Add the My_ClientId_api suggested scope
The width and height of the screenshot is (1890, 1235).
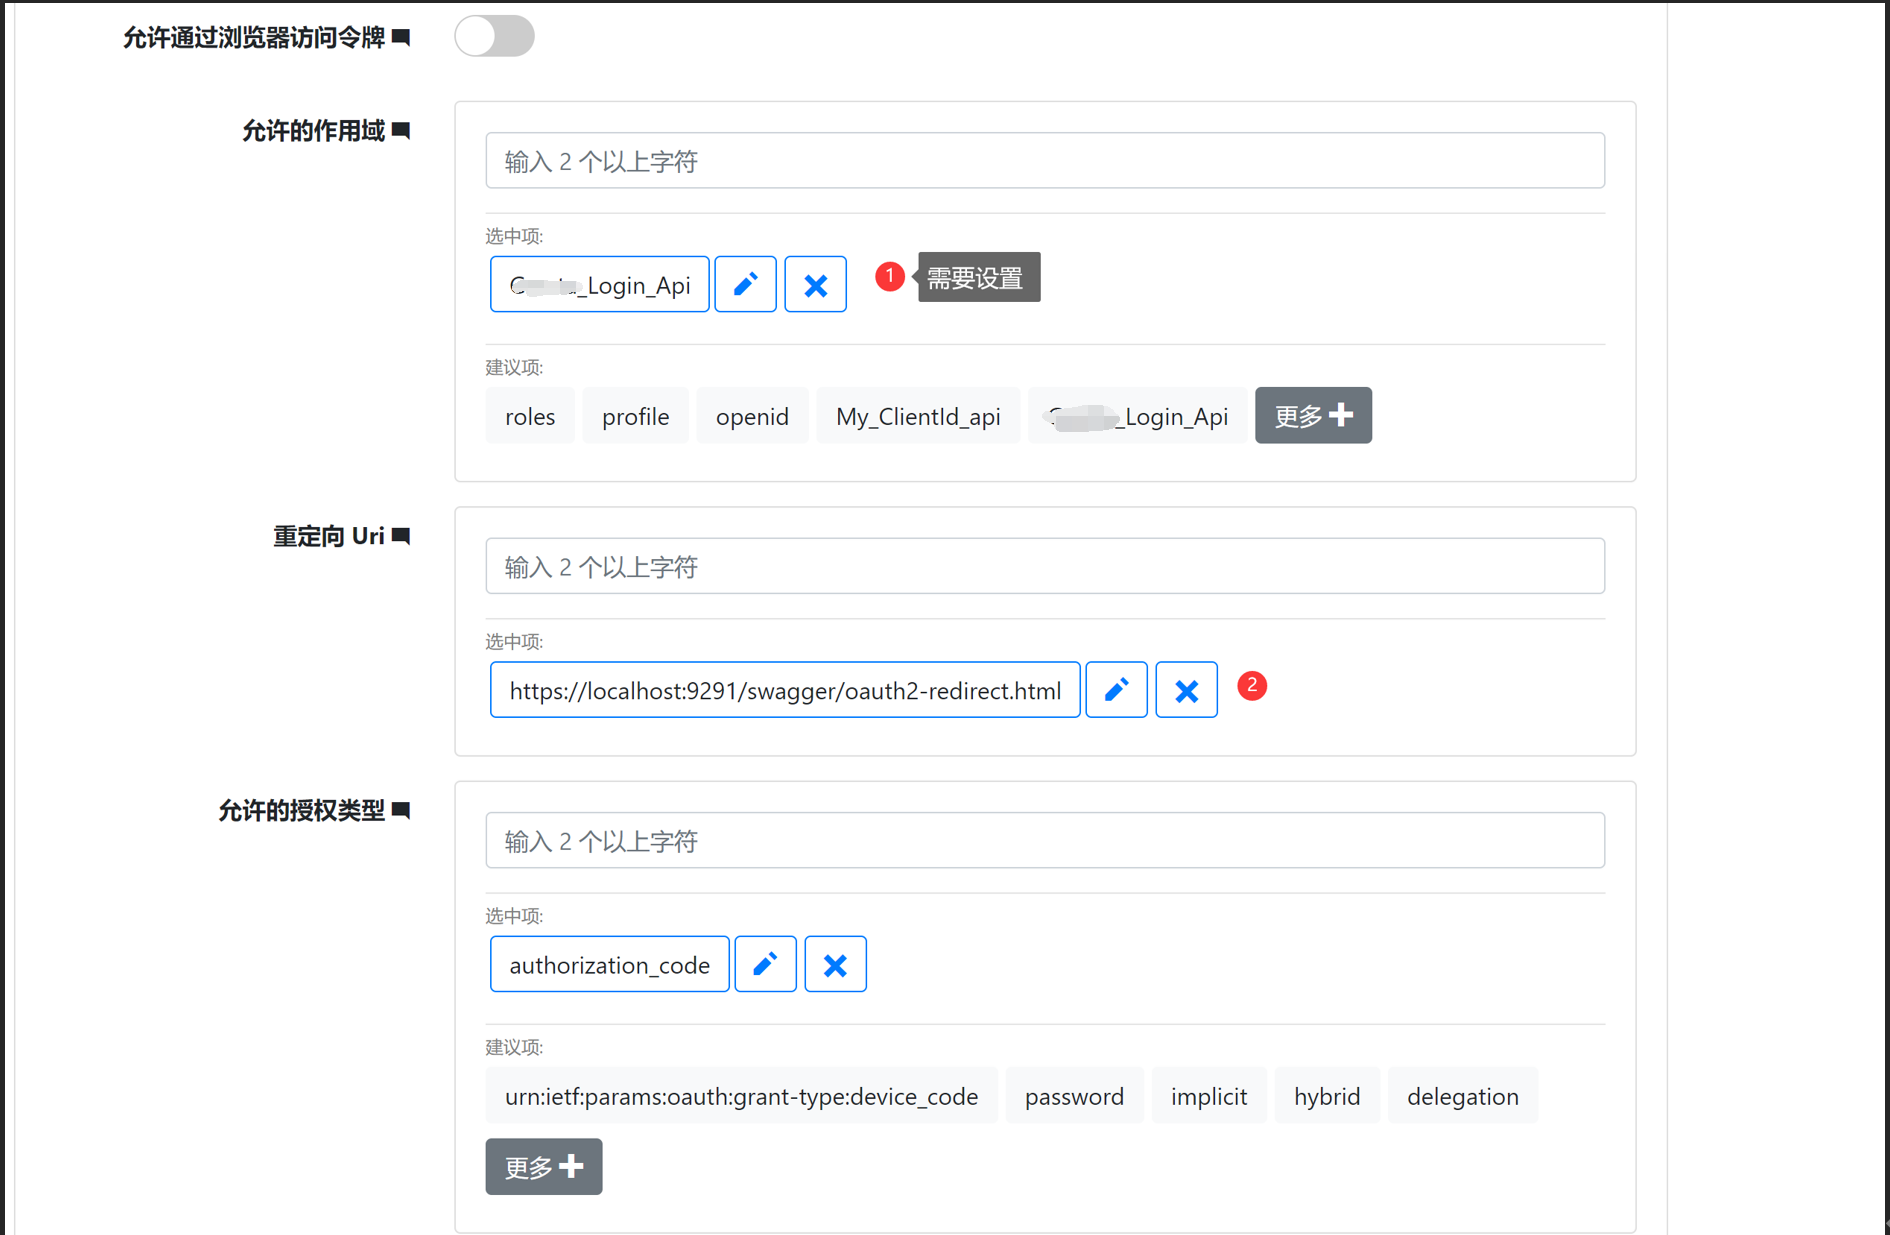917,416
